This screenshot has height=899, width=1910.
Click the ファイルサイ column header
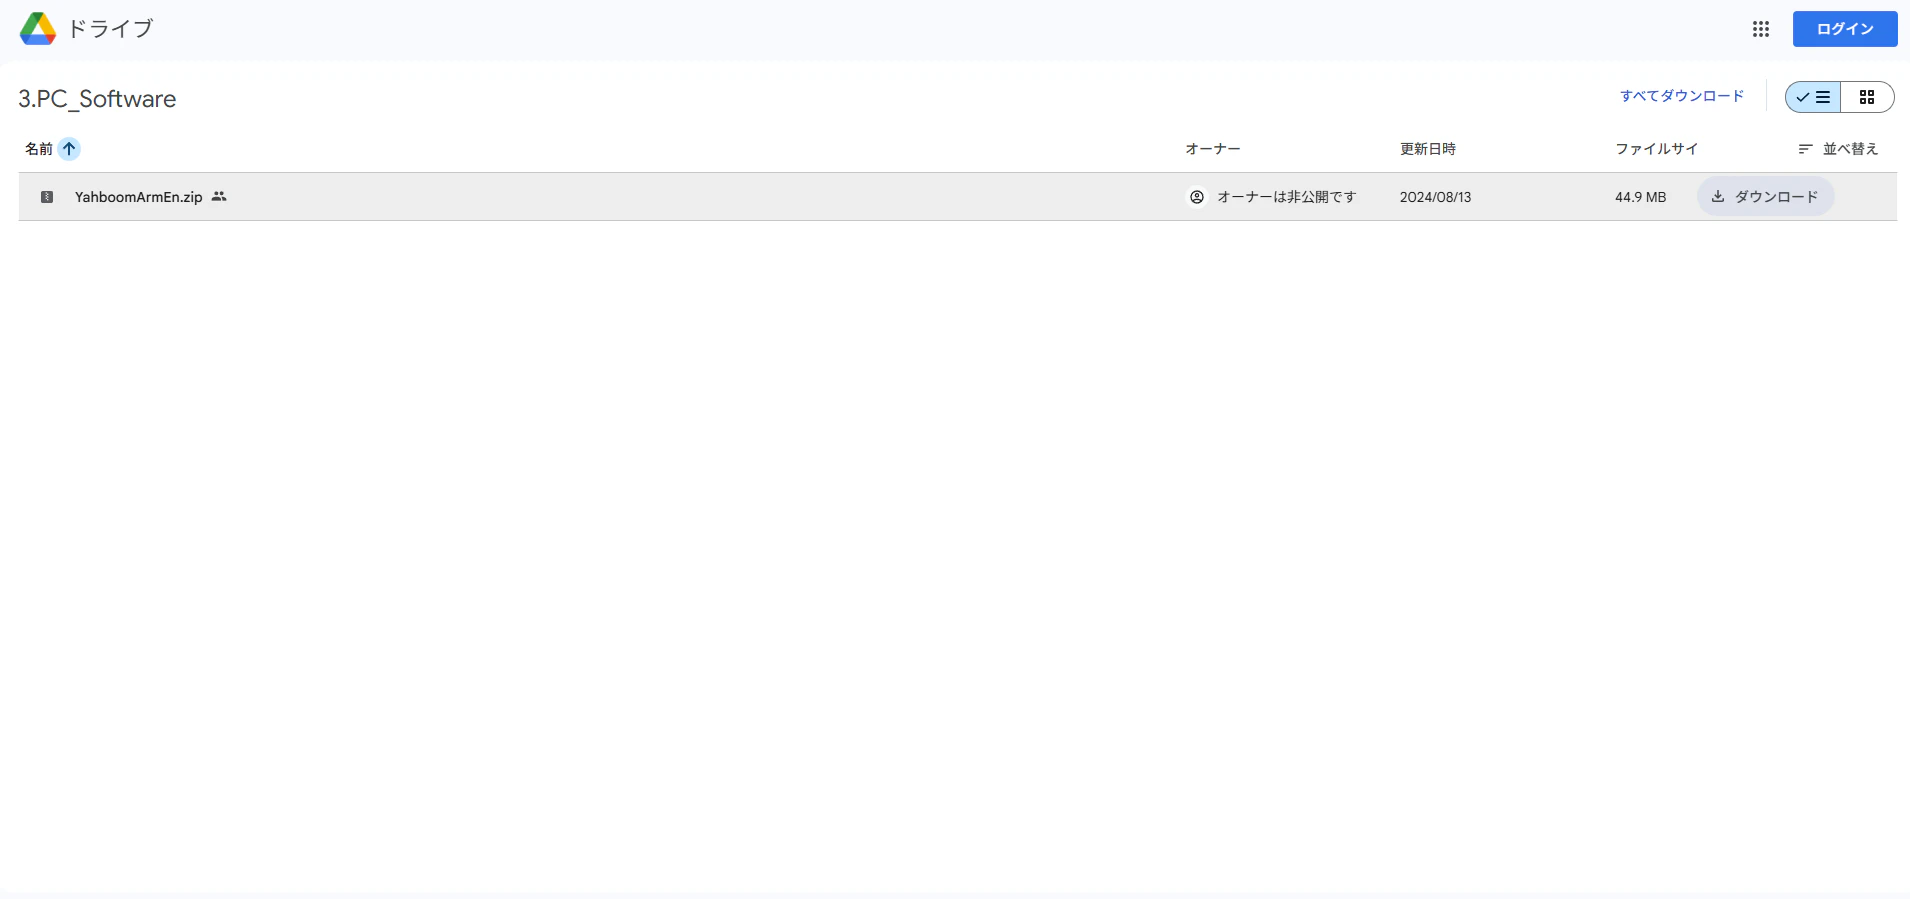coord(1657,149)
